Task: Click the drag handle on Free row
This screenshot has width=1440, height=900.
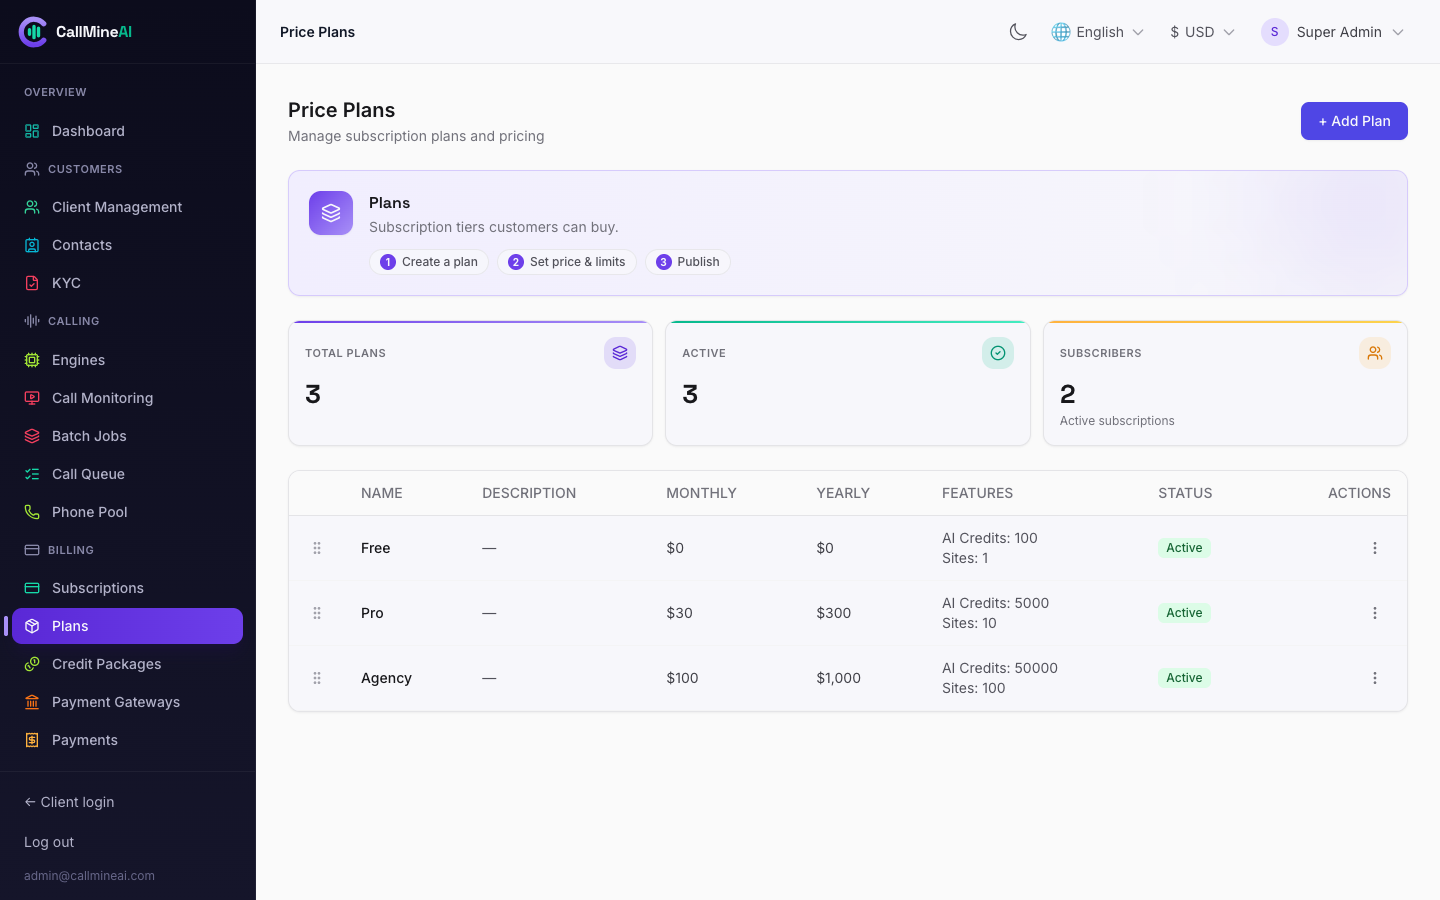Action: tap(317, 548)
